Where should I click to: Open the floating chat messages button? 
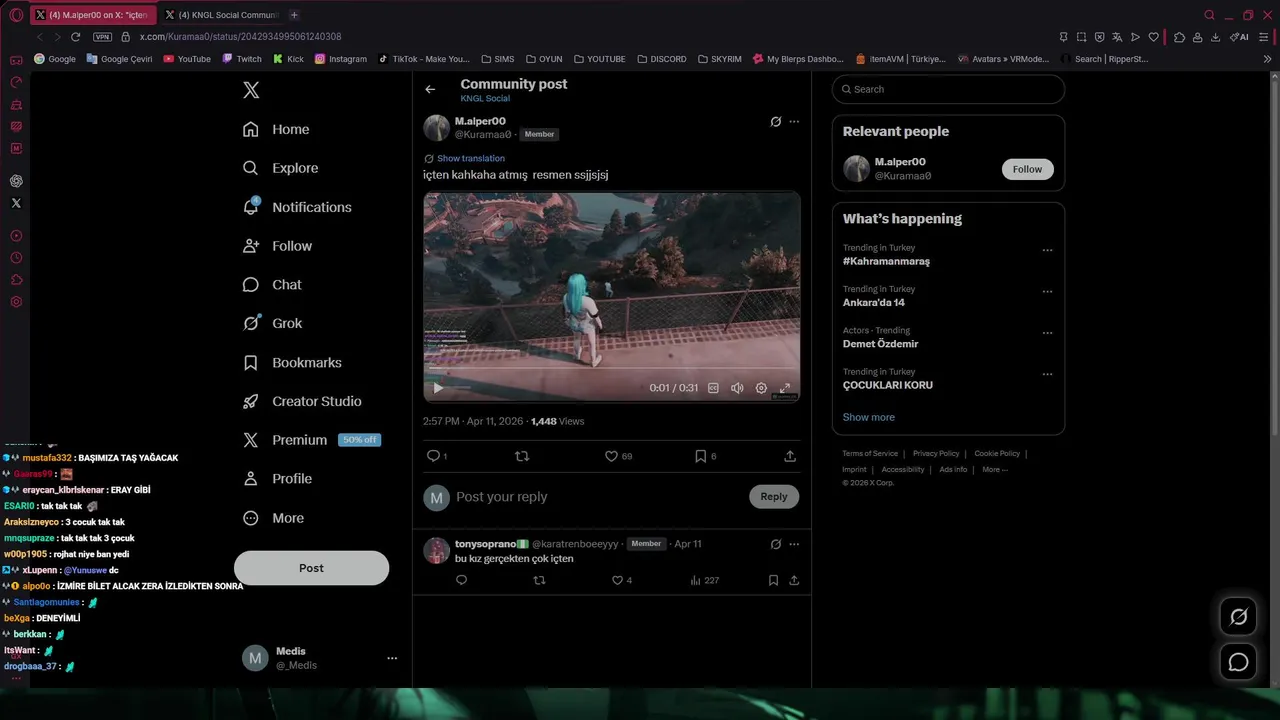tap(1238, 662)
